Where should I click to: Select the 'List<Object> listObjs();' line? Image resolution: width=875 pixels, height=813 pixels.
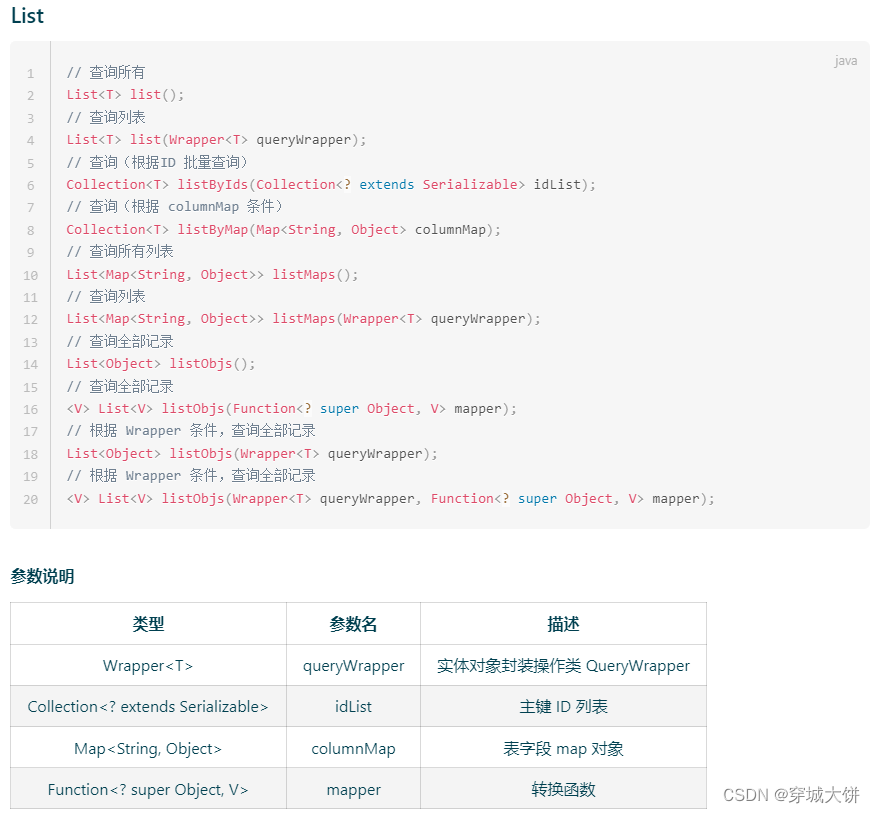[161, 364]
